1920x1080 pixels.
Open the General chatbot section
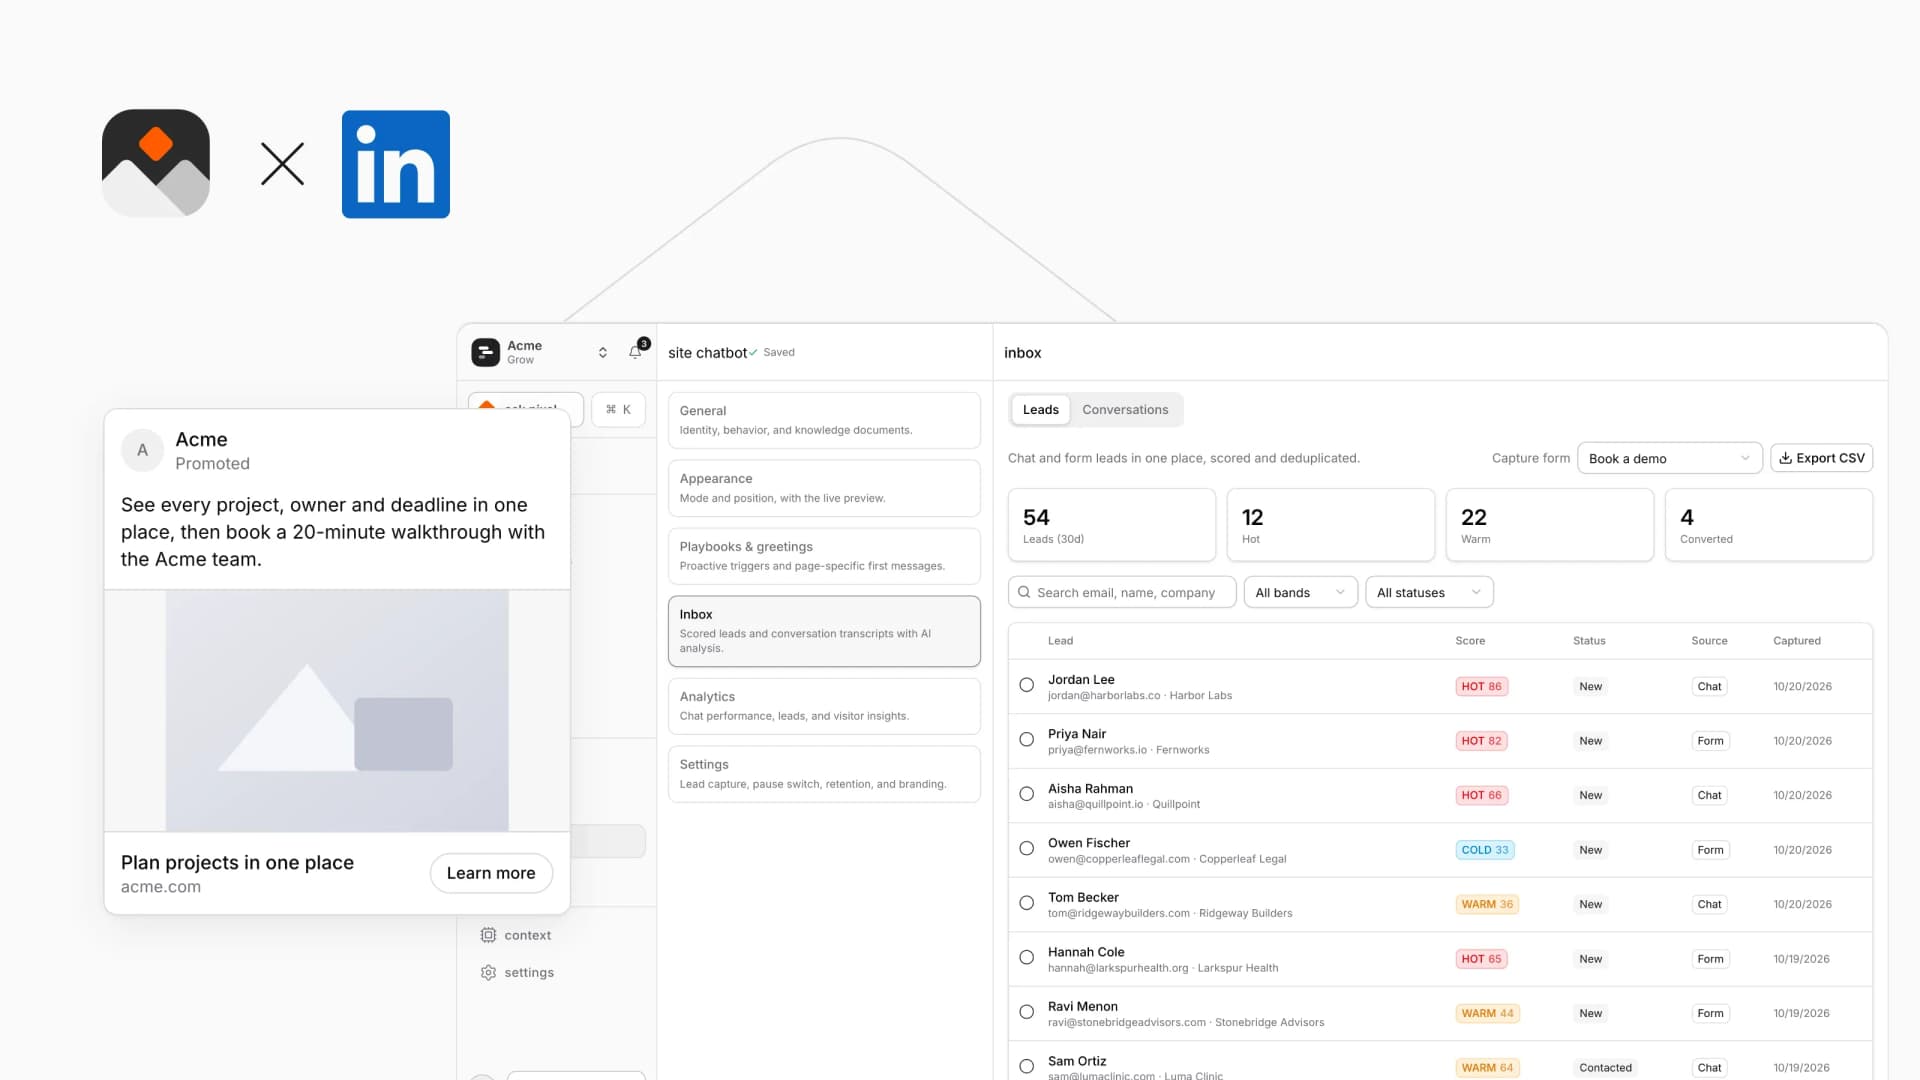(824, 420)
